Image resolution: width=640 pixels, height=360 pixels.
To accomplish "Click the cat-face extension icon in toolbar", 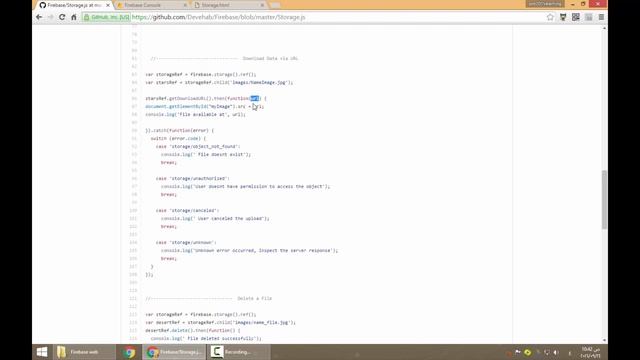I will coord(563,17).
